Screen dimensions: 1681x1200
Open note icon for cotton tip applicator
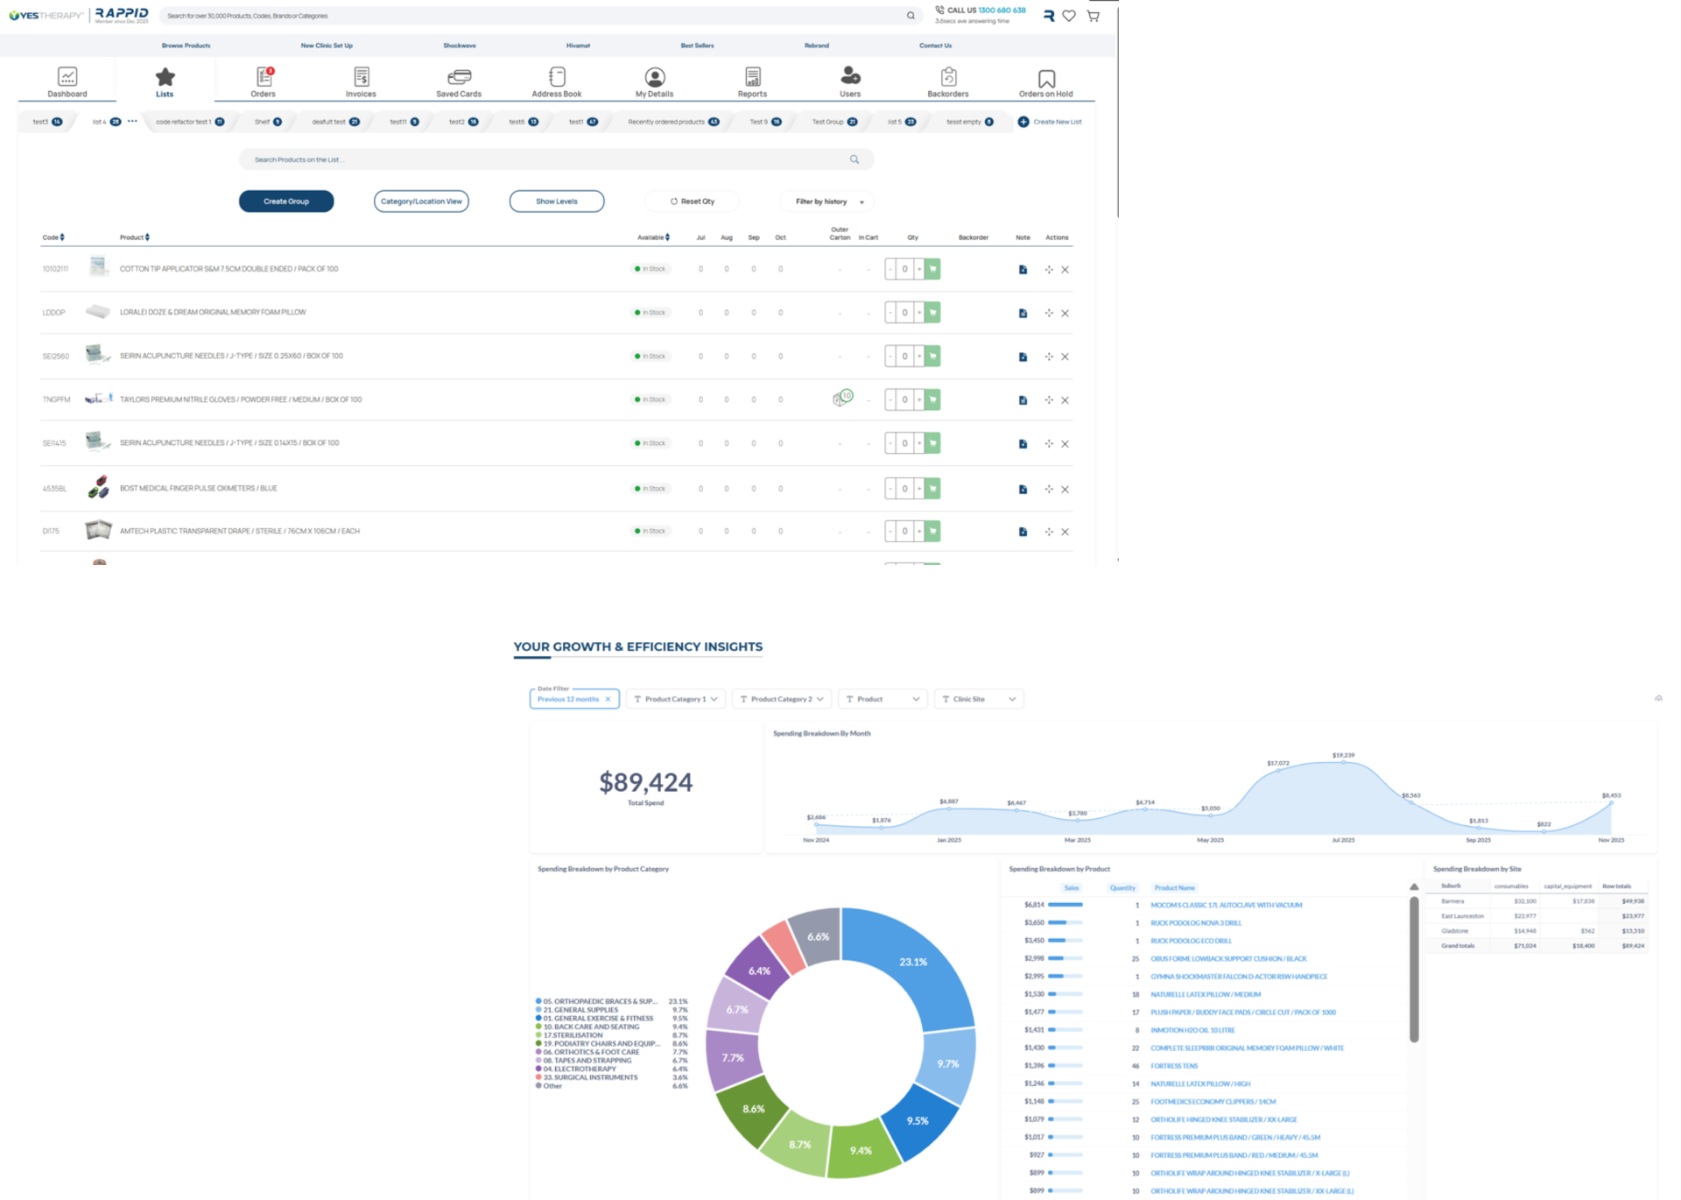[1023, 270]
